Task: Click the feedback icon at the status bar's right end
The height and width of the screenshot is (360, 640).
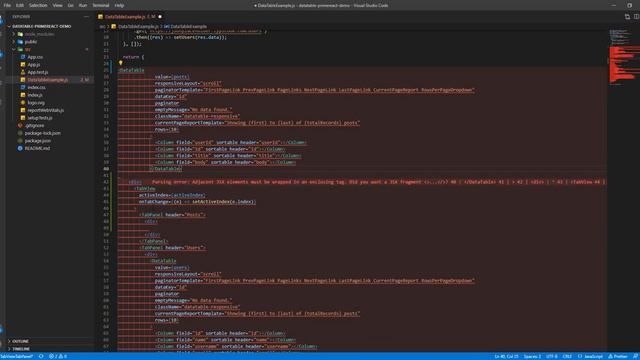Action: click(x=635, y=356)
